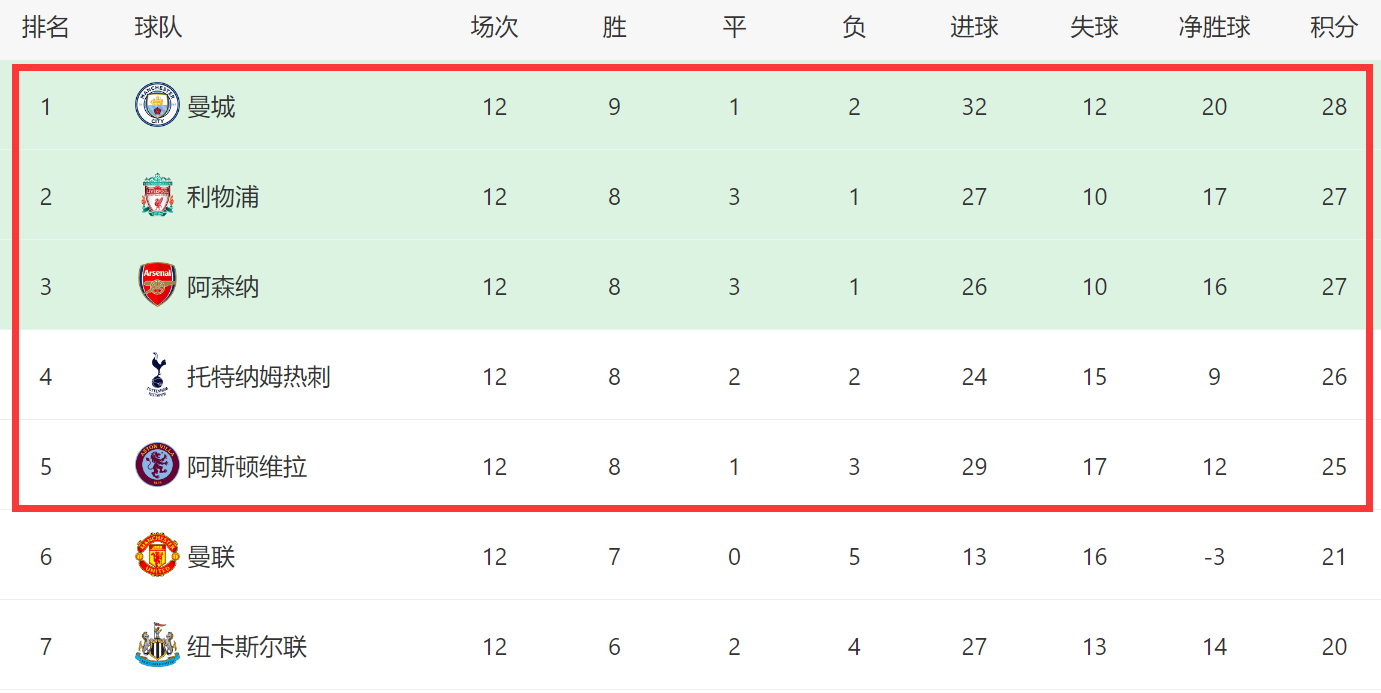Select 托特纳姆热刺 team name
The height and width of the screenshot is (693, 1381).
[x=259, y=377]
